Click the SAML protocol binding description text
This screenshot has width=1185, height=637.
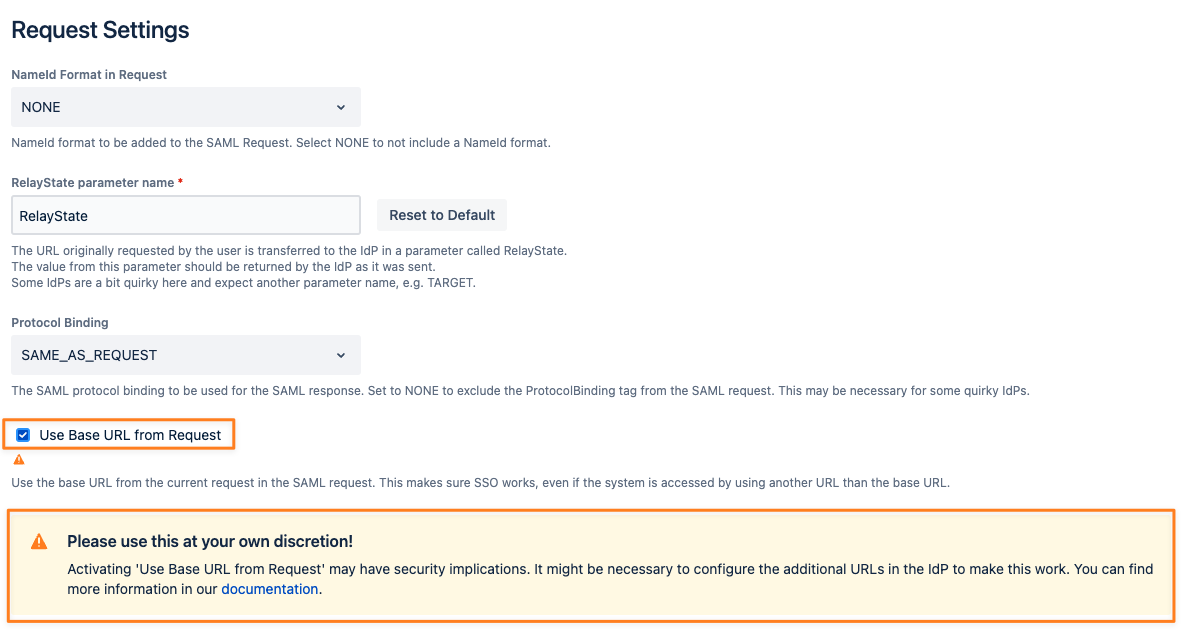click(x=520, y=391)
